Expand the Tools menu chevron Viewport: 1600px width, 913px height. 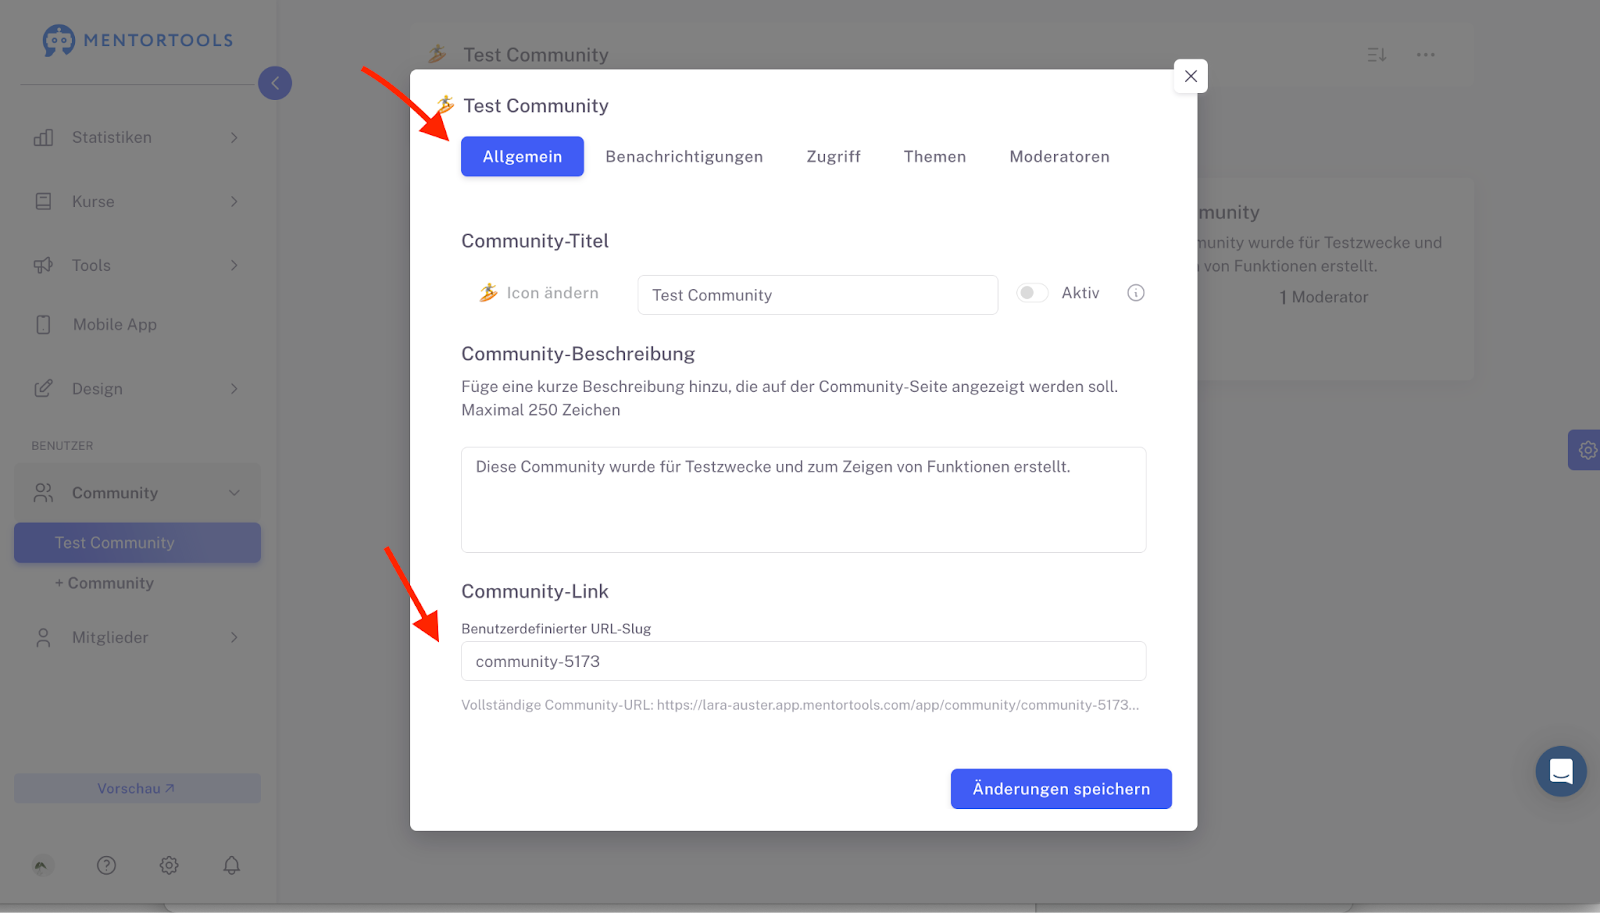pyautogui.click(x=234, y=266)
